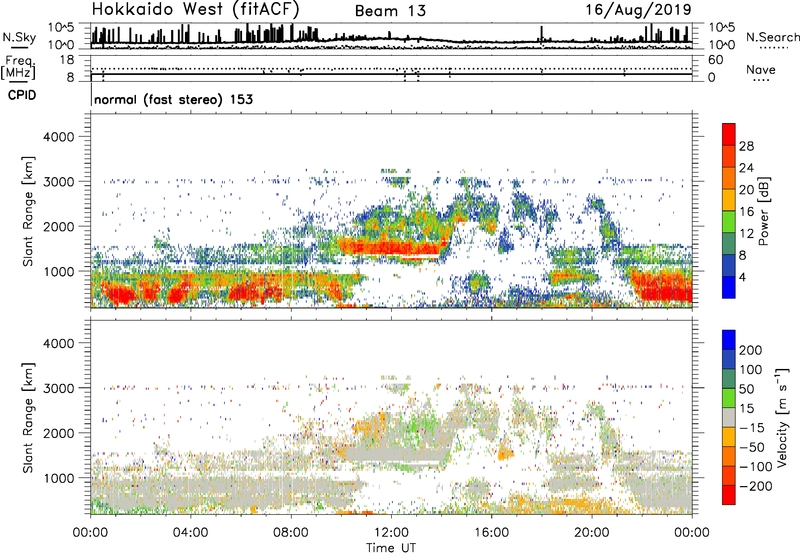Image resolution: width=800 pixels, height=554 pixels.
Task: Click the 'Time UT' axis title
Action: (391, 548)
